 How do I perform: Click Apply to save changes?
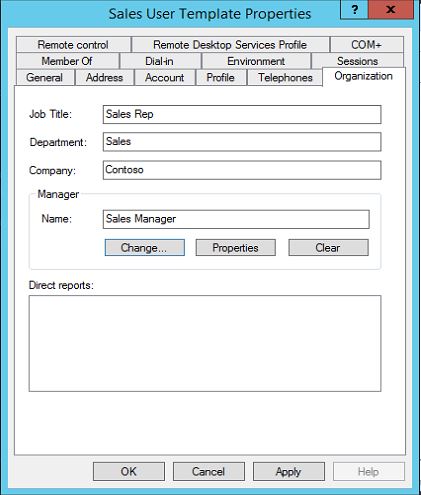[289, 471]
